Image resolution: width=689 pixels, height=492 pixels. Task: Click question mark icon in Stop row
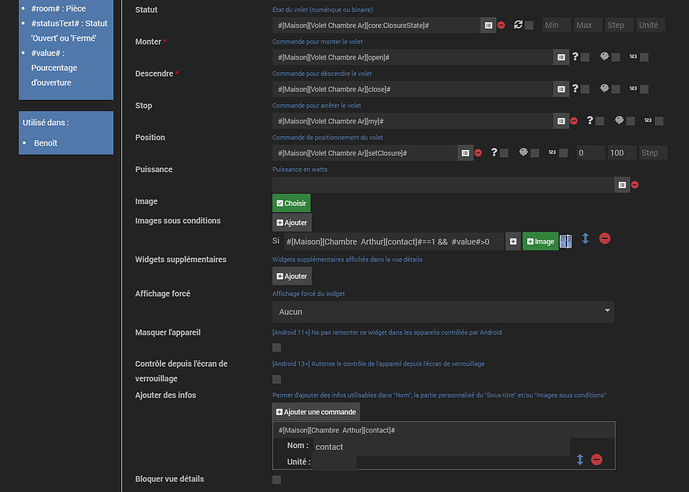[590, 120]
